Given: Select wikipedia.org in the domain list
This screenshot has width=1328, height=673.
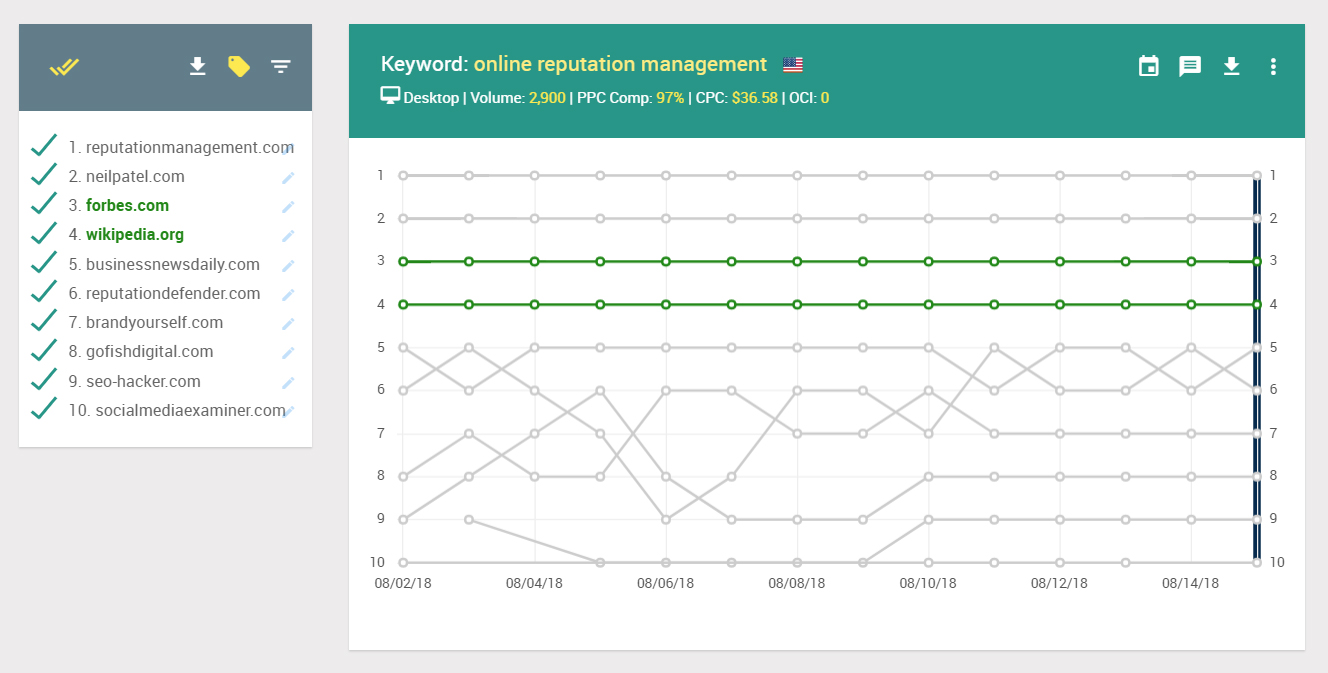Looking at the screenshot, I should [x=134, y=235].
